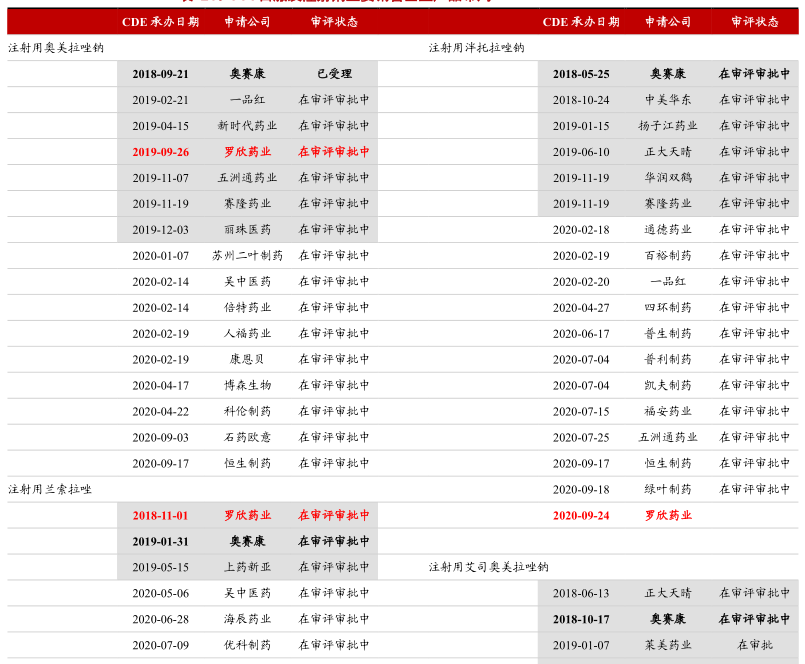Select the 石药欧意 company name
This screenshot has width=805, height=664.
click(247, 438)
